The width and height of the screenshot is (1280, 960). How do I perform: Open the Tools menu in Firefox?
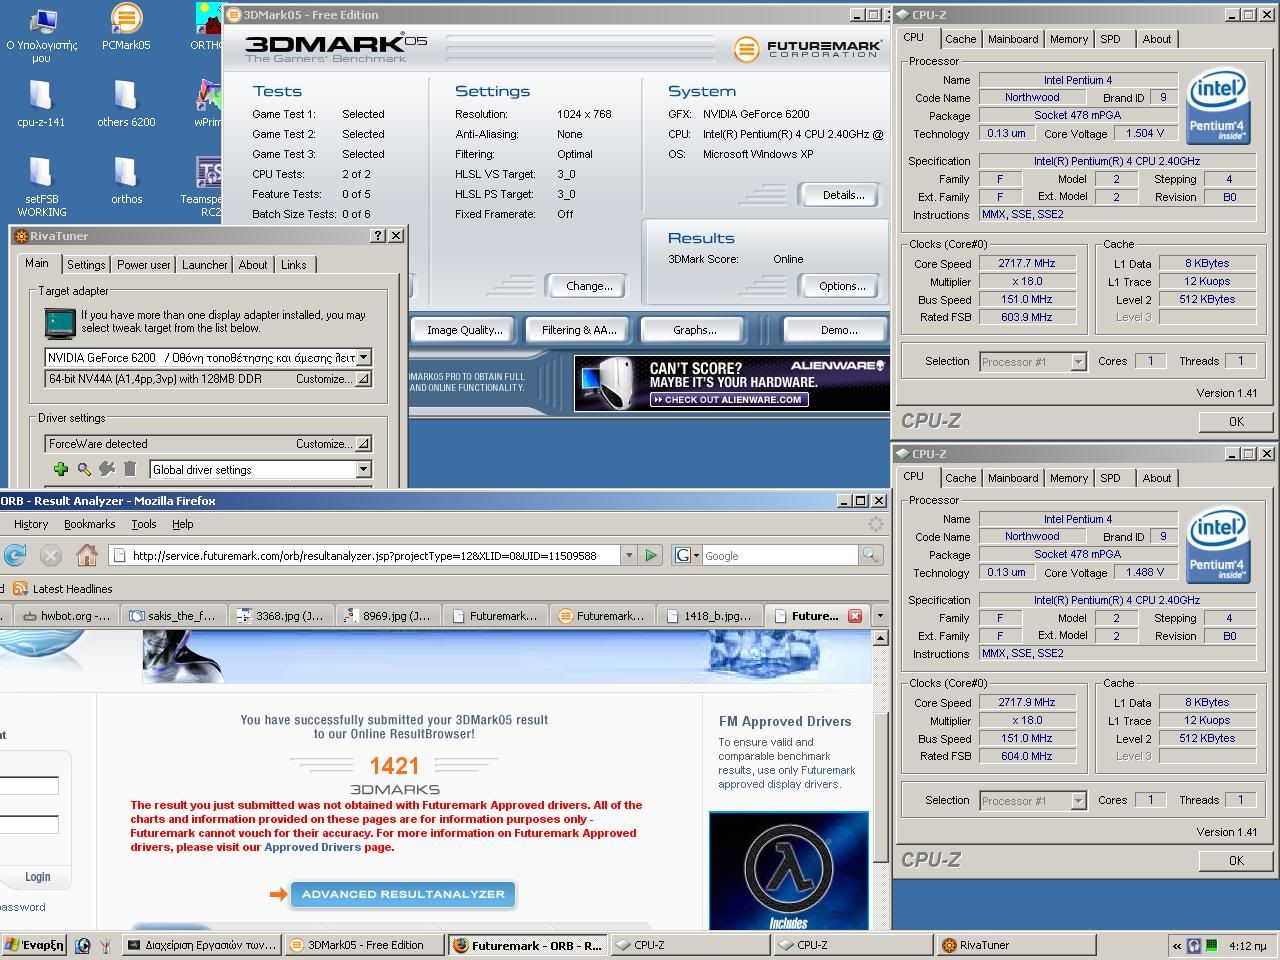tap(144, 524)
